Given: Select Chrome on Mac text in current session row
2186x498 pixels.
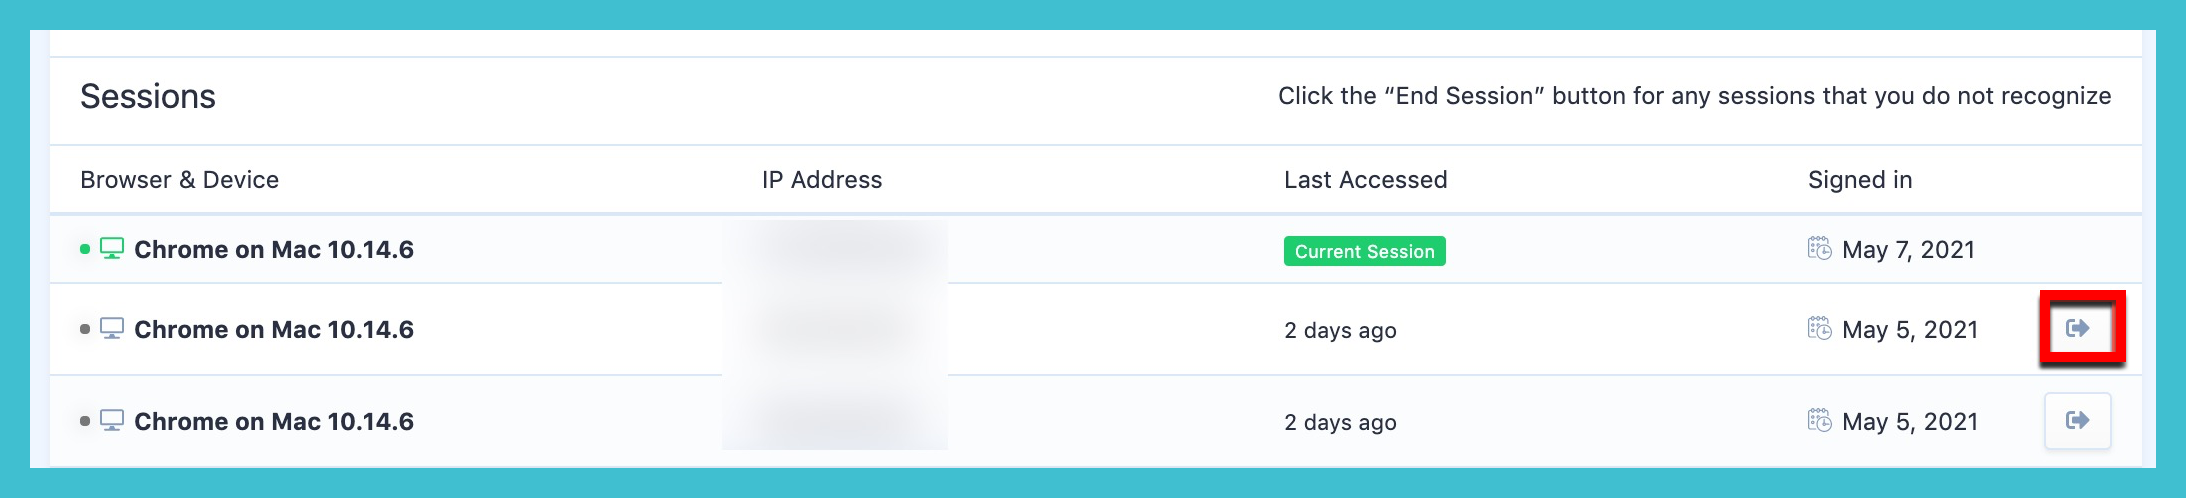Looking at the screenshot, I should (274, 250).
